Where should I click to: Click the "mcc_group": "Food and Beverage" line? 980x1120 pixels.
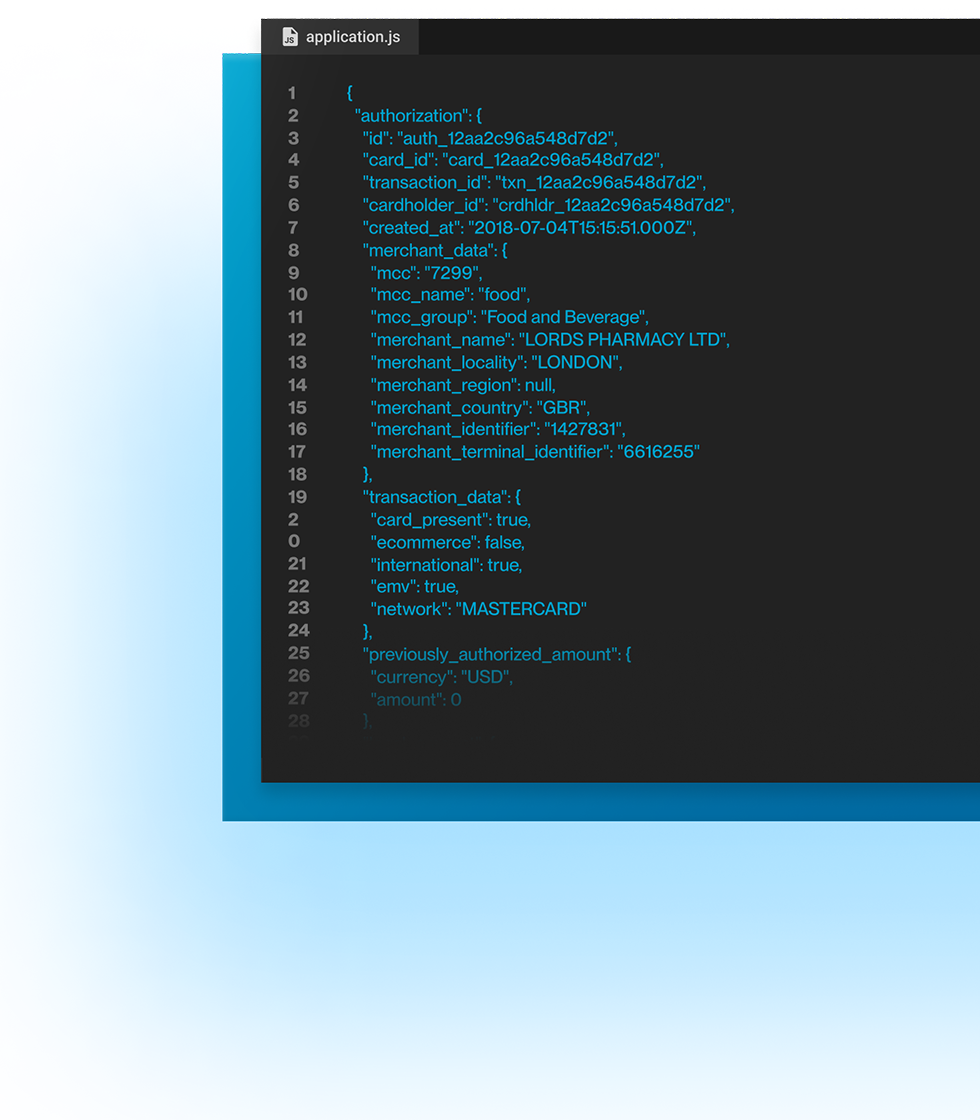(x=509, y=317)
